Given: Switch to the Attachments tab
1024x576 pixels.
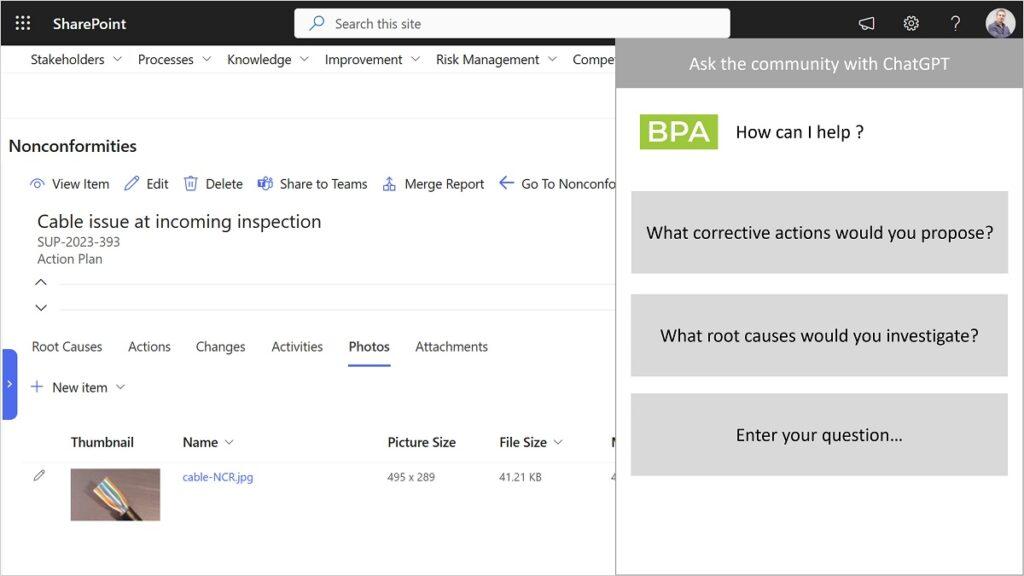Looking at the screenshot, I should [x=451, y=347].
